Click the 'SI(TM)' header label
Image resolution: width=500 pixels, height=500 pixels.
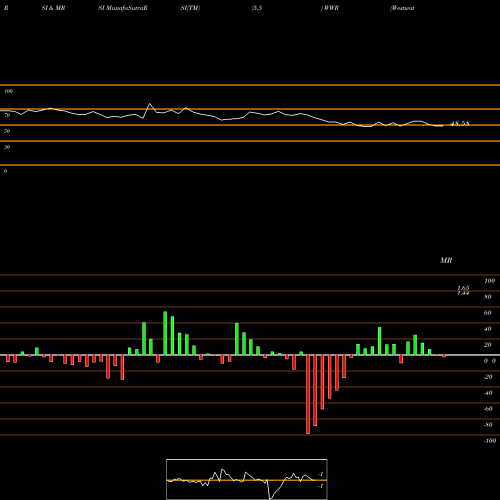(190, 8)
